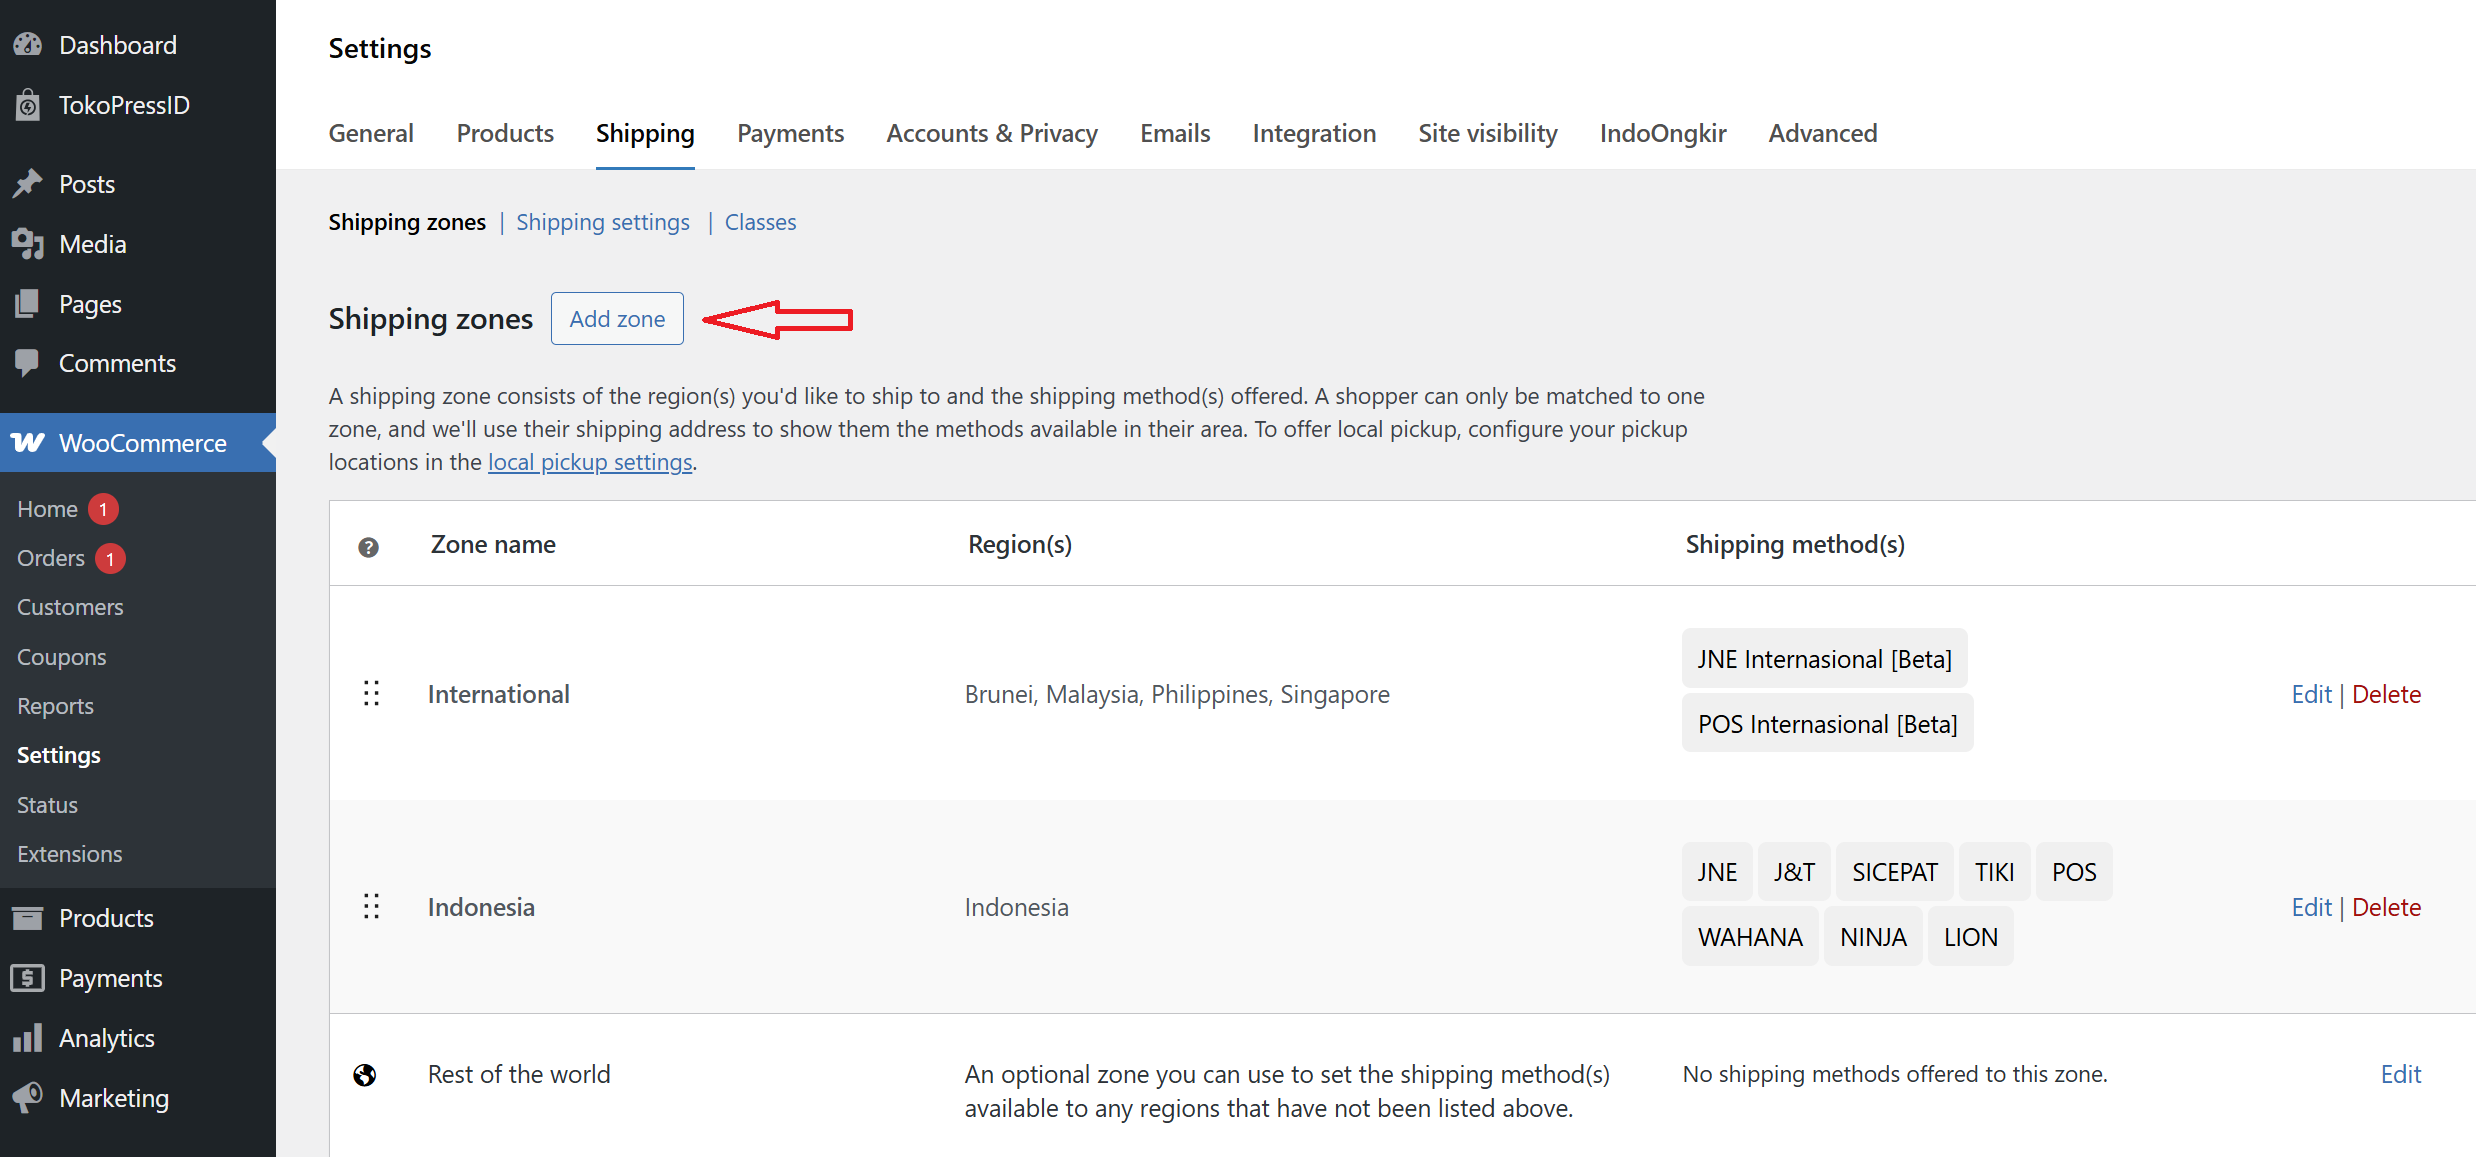
Task: Click the Media icon in sidebar
Action: [x=28, y=244]
